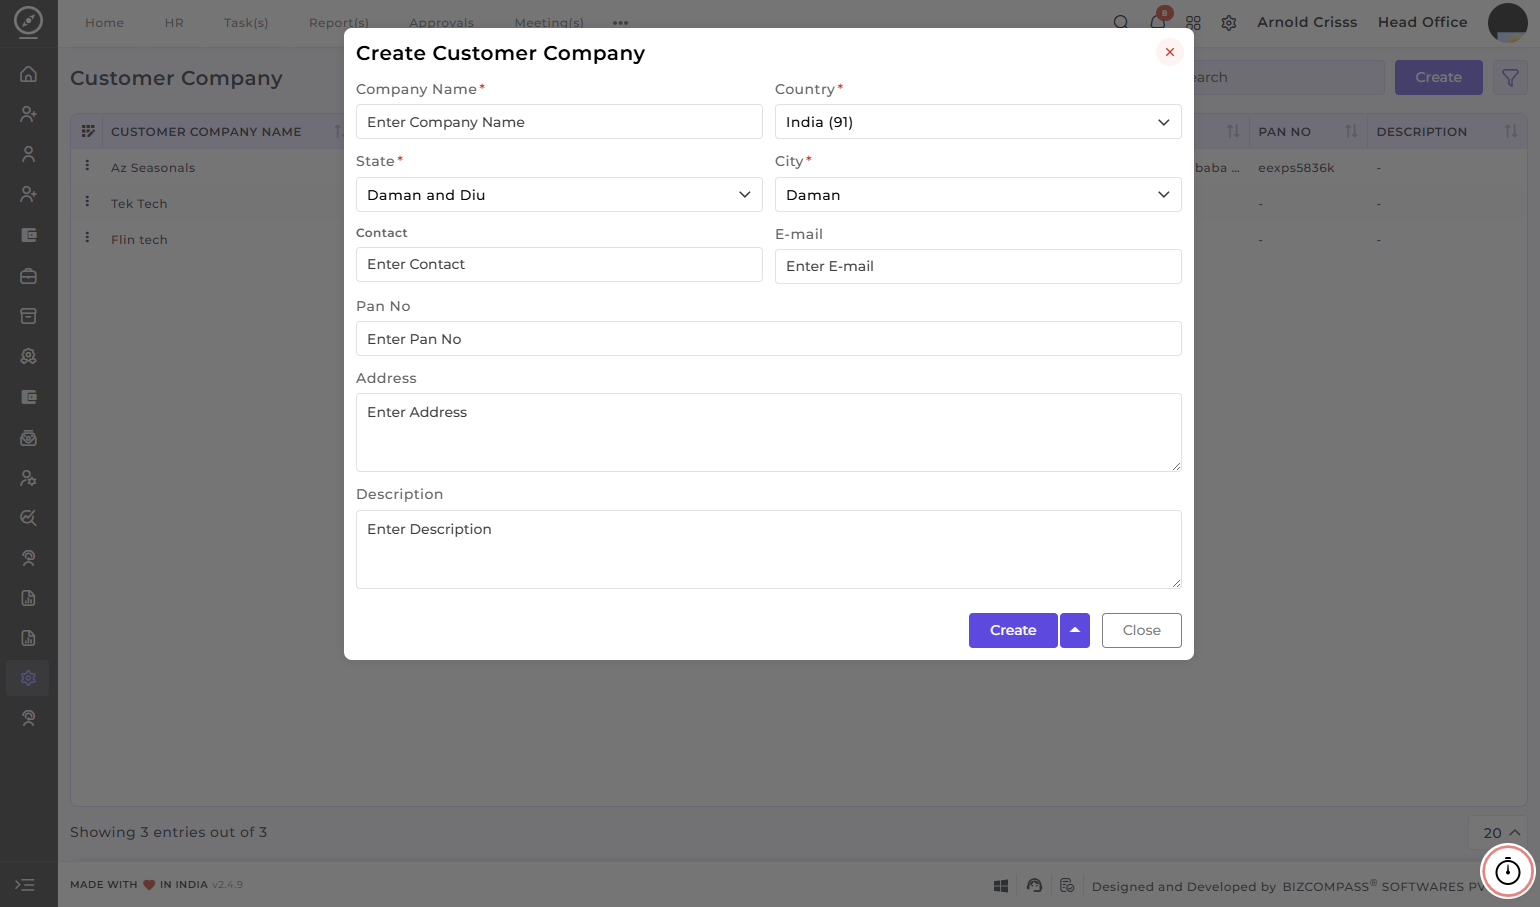
Task: Click the Windows icon in the footer
Action: click(x=1001, y=885)
